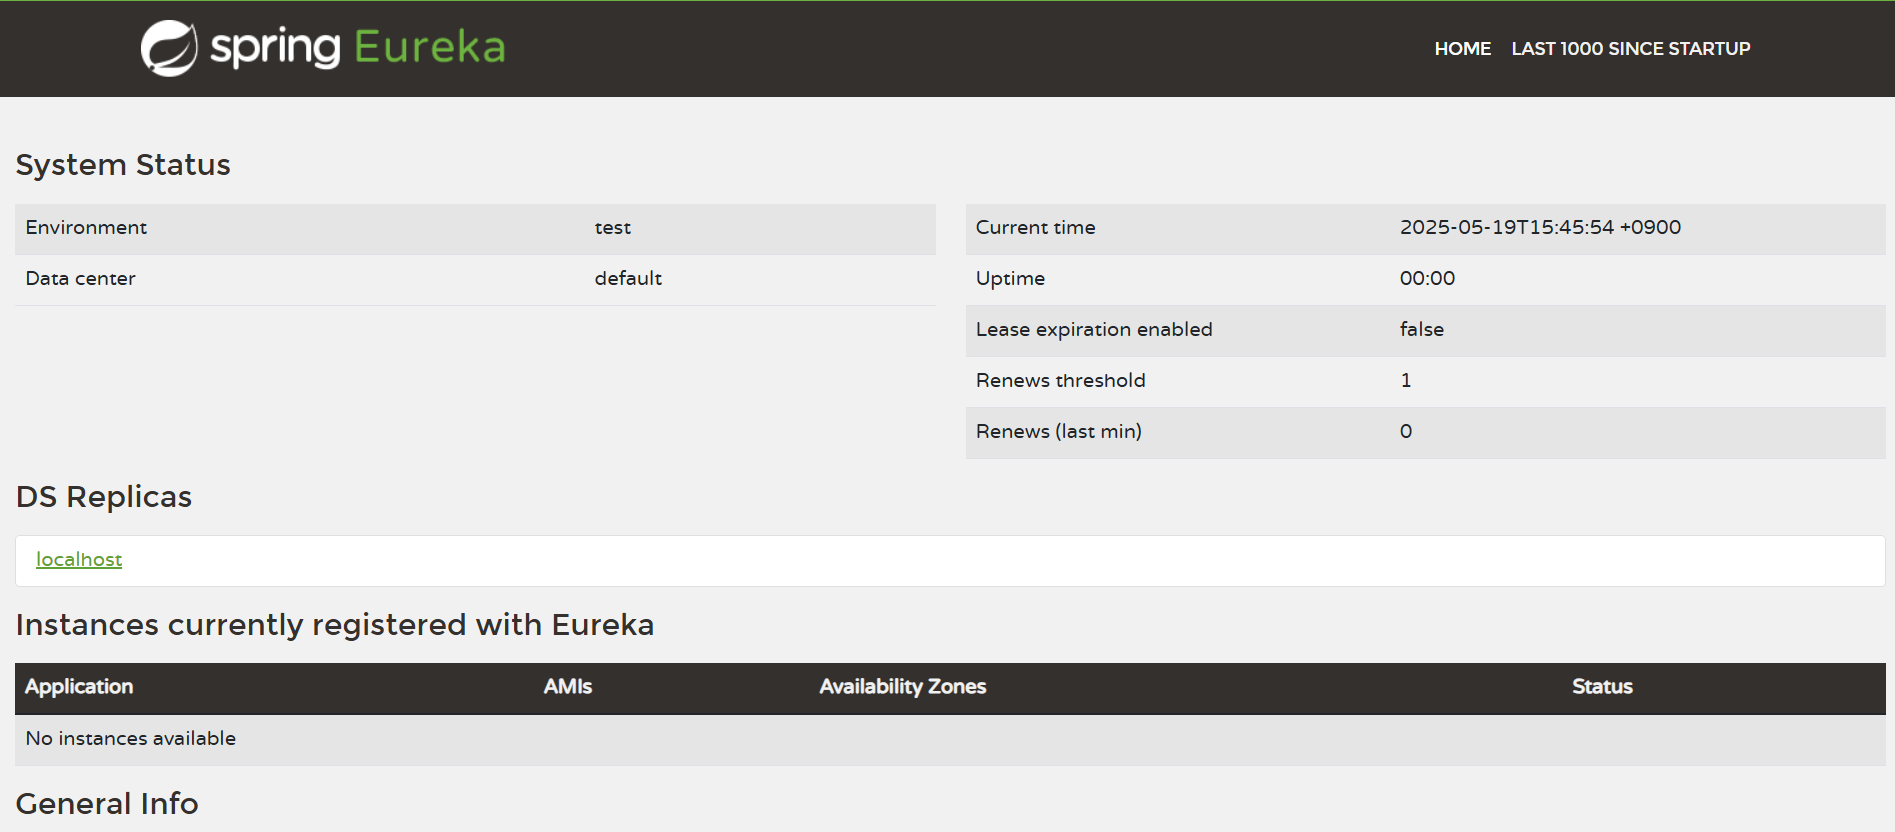
Task: Open LAST 1000 SINCE STARTUP page
Action: pos(1630,48)
